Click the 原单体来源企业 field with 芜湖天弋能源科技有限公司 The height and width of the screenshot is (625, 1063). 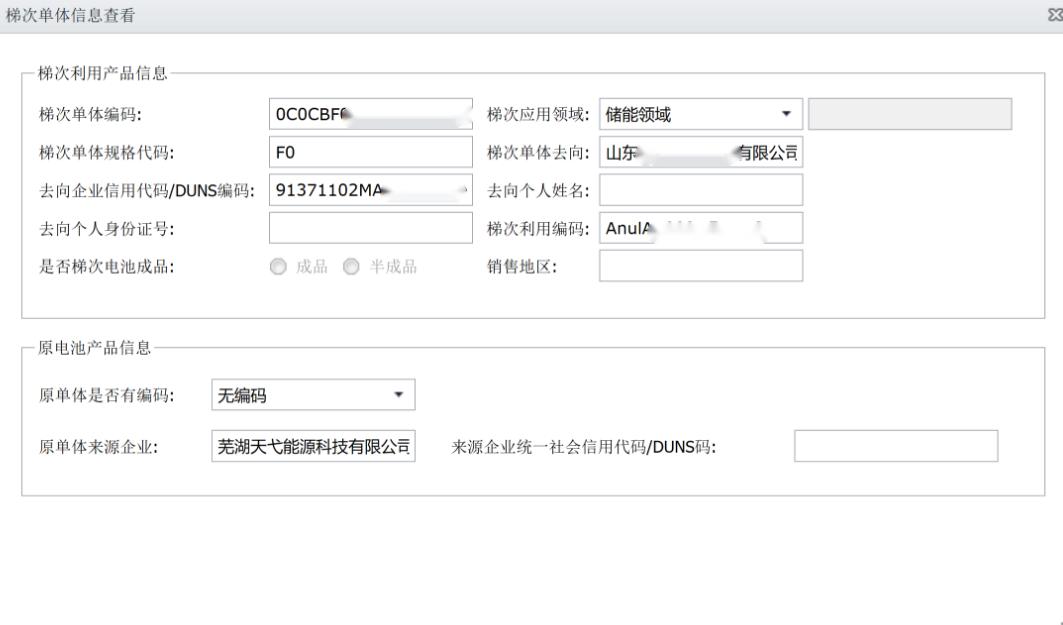(313, 446)
